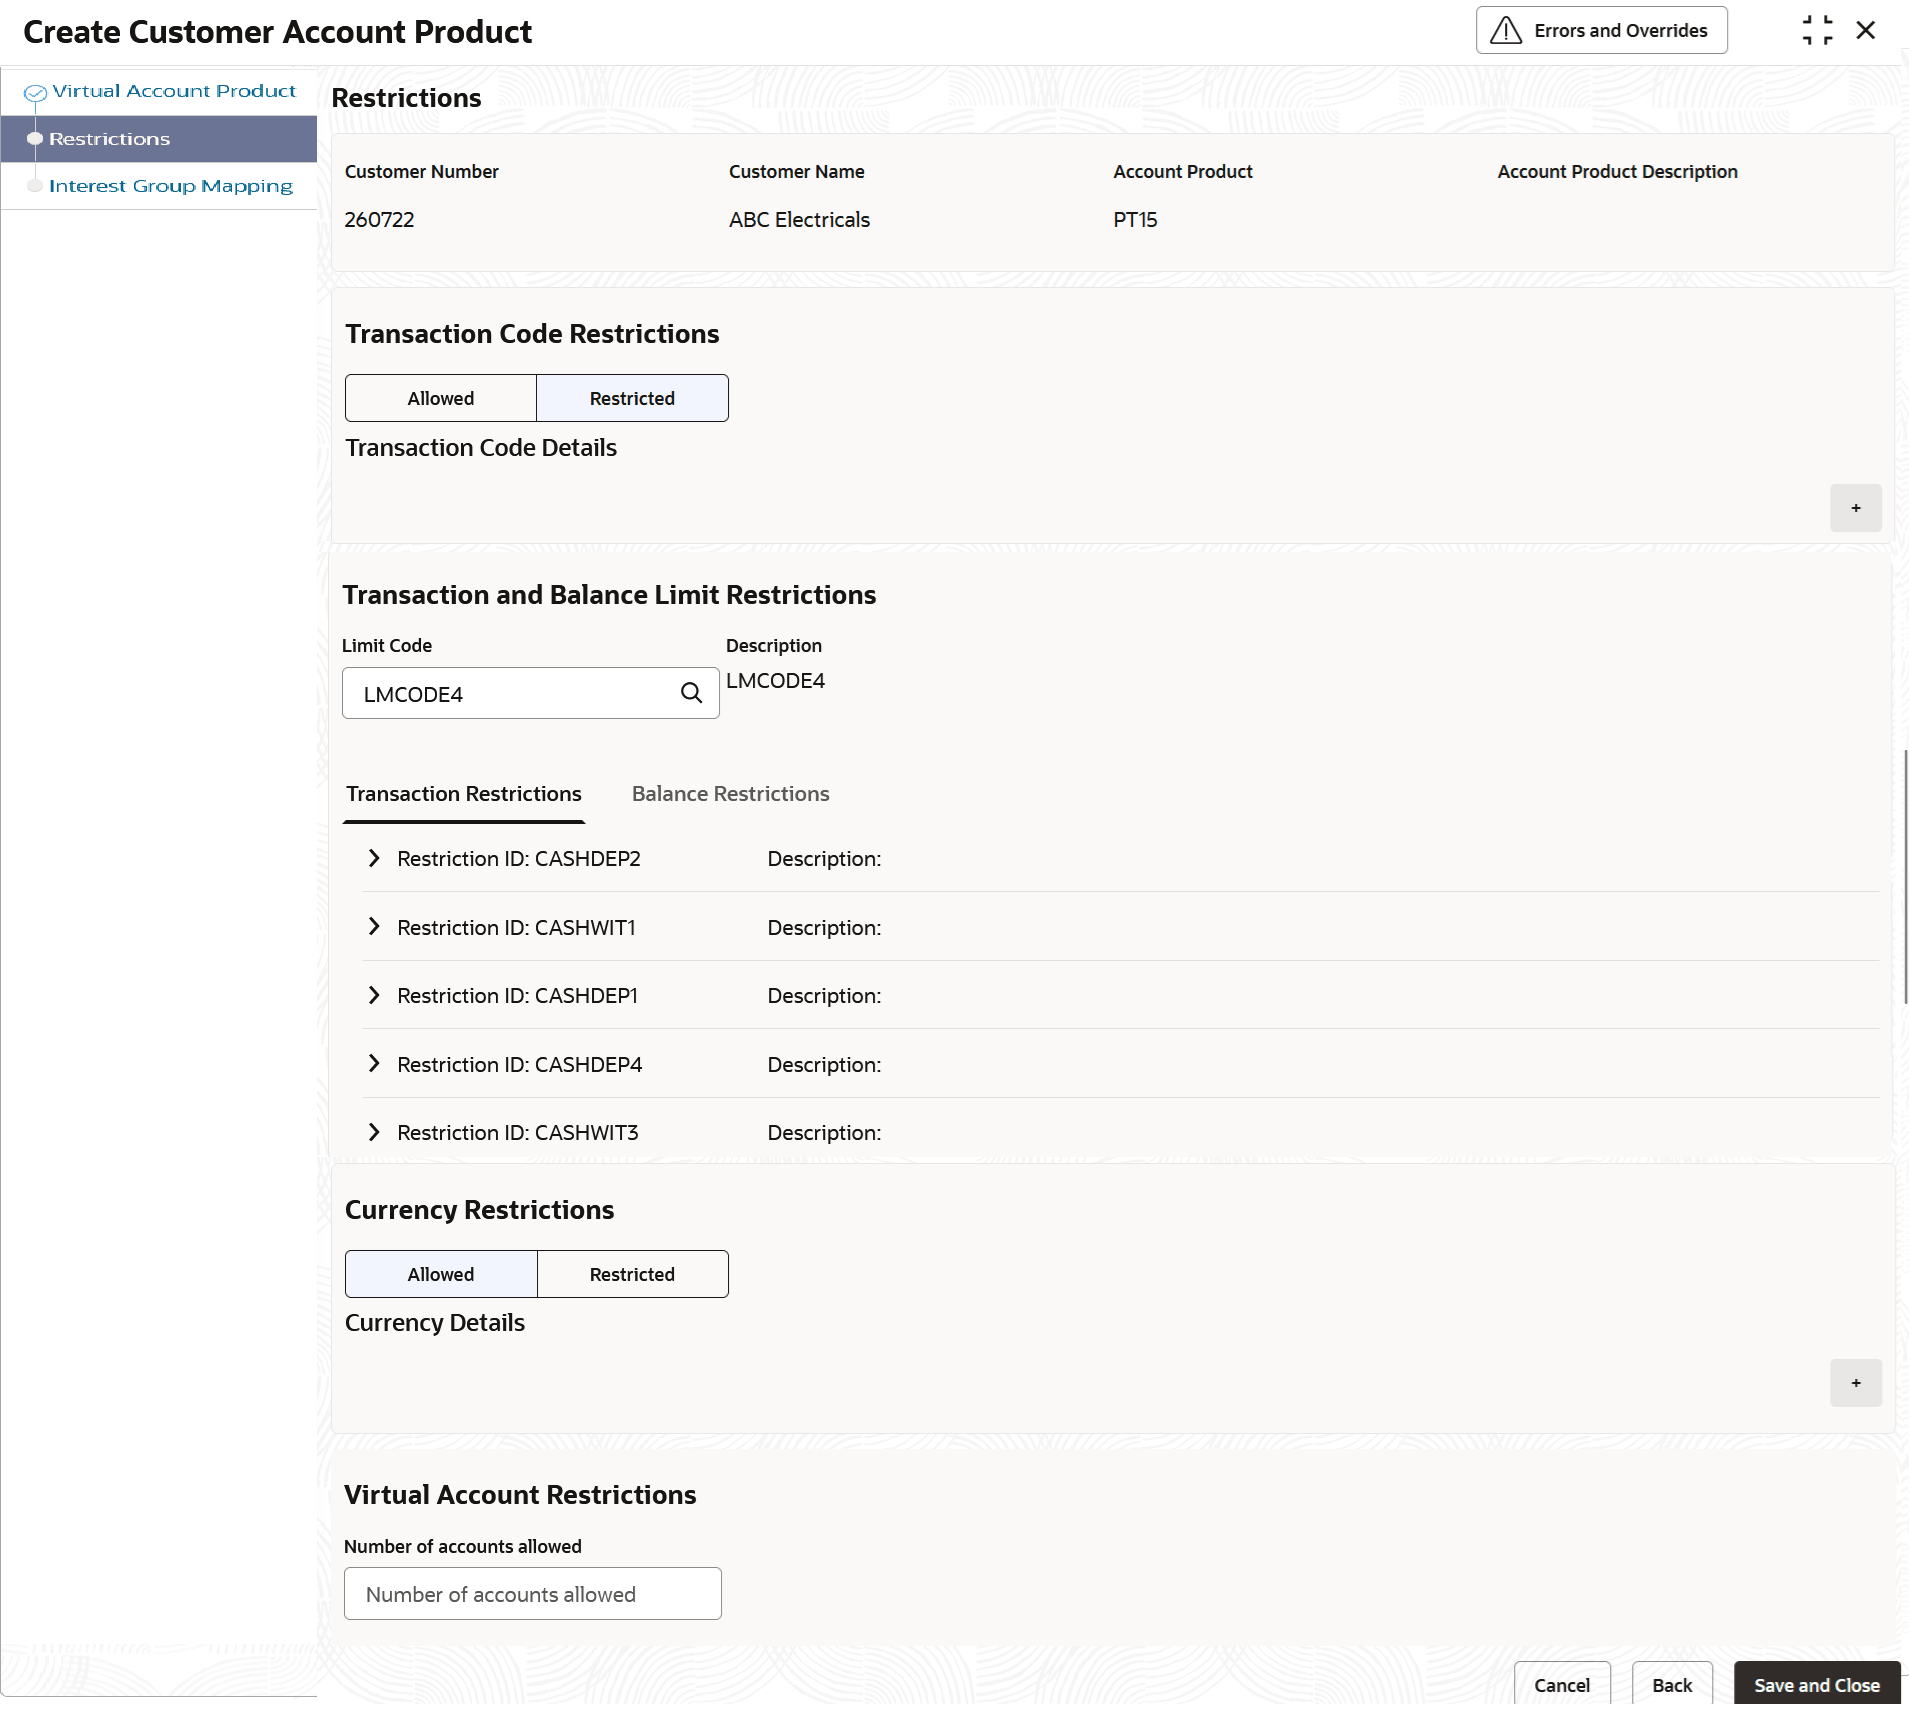This screenshot has width=1909, height=1730.
Task: Open the Restrictions step in sidebar
Action: [159, 139]
